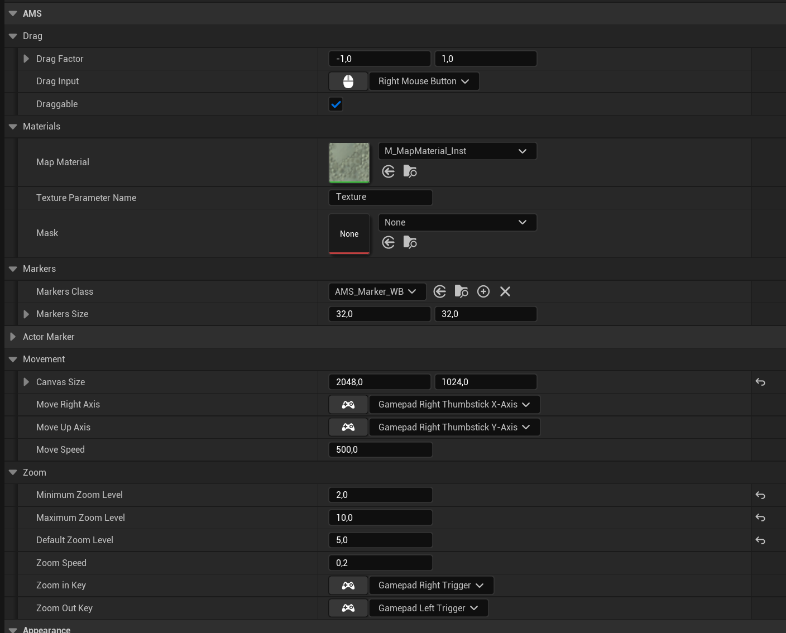Viewport: 786px width, 633px height.
Task: Collapse the Materials section
Action: pos(13,126)
